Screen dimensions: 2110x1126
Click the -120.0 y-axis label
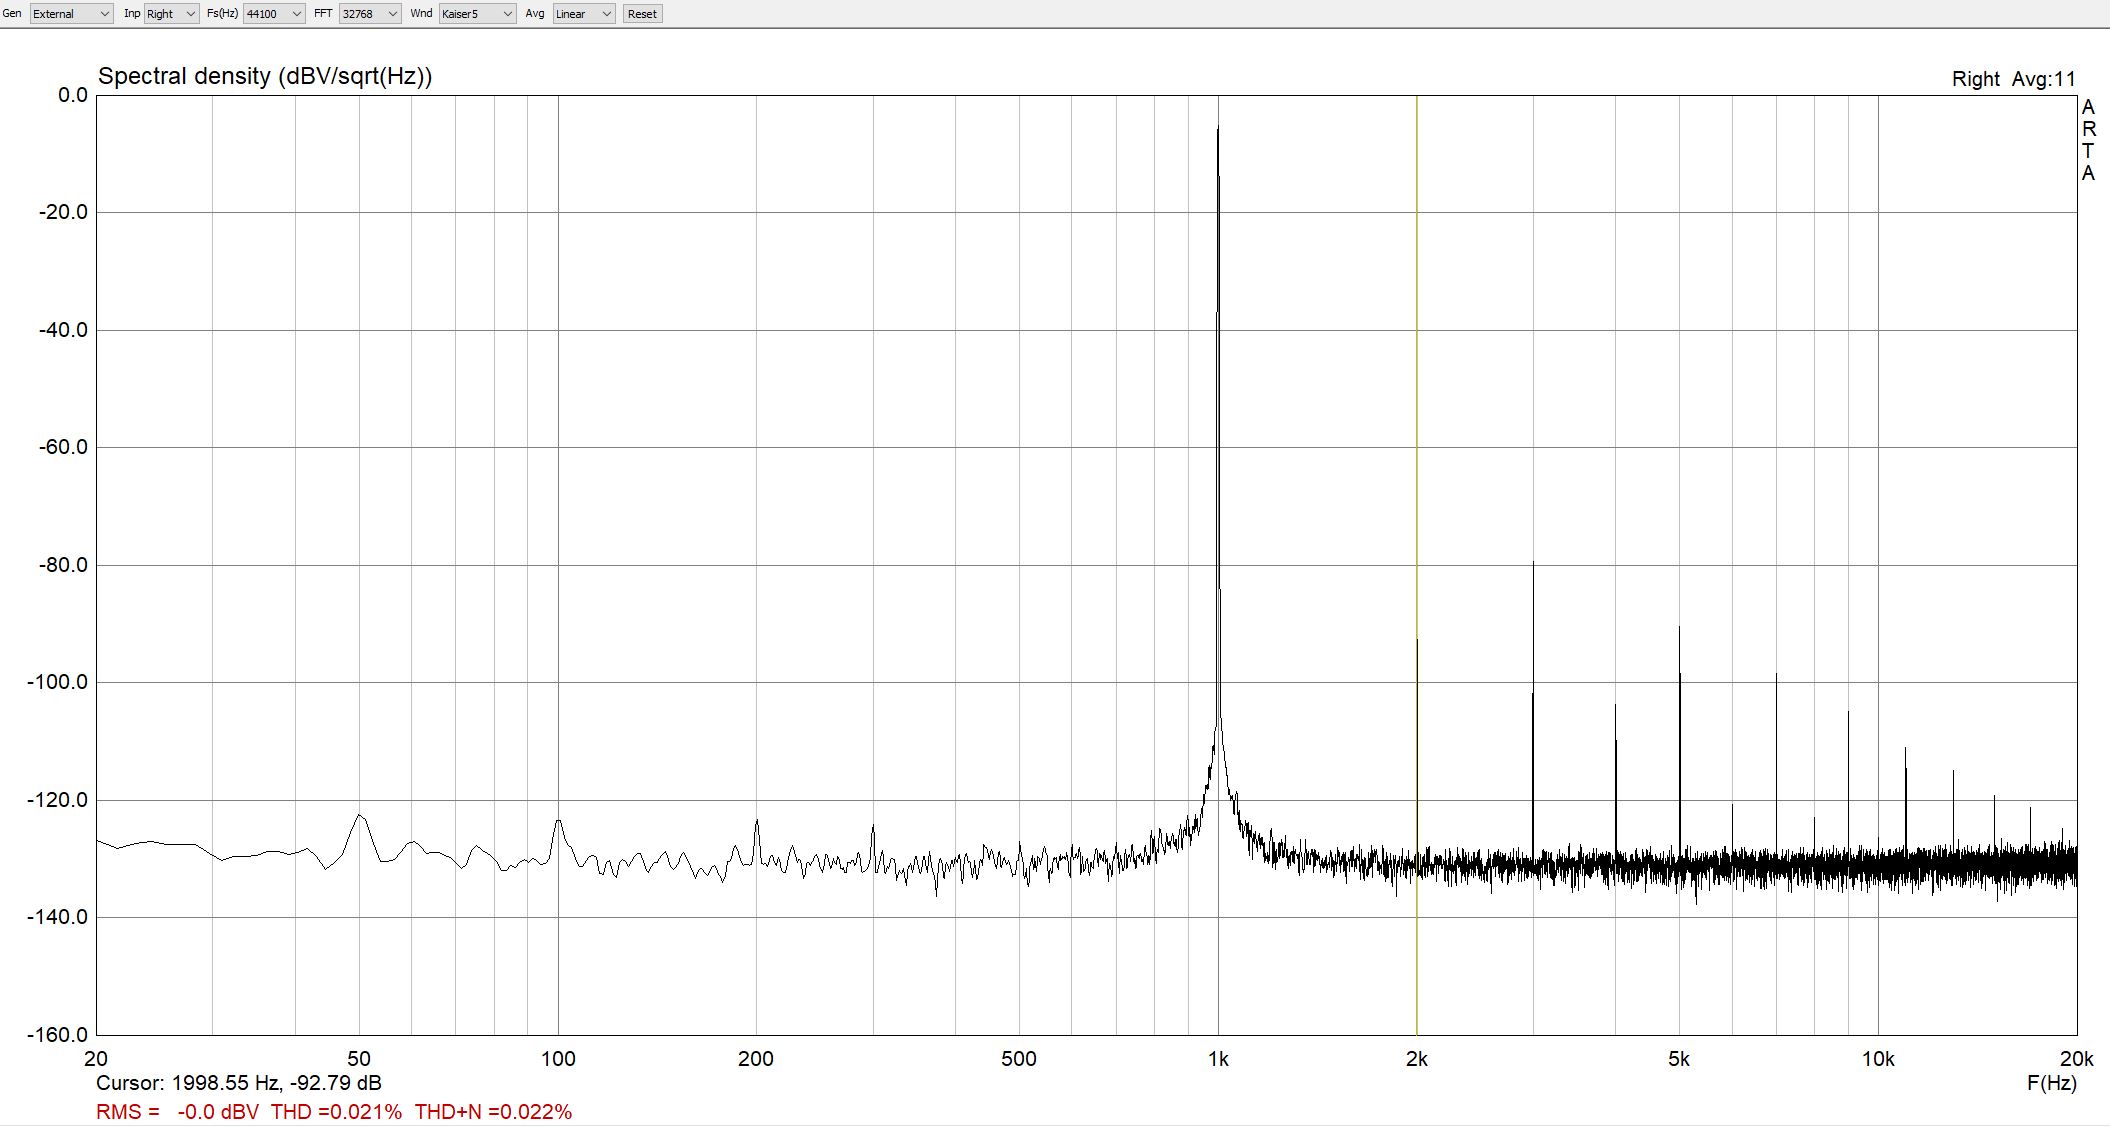(x=58, y=800)
